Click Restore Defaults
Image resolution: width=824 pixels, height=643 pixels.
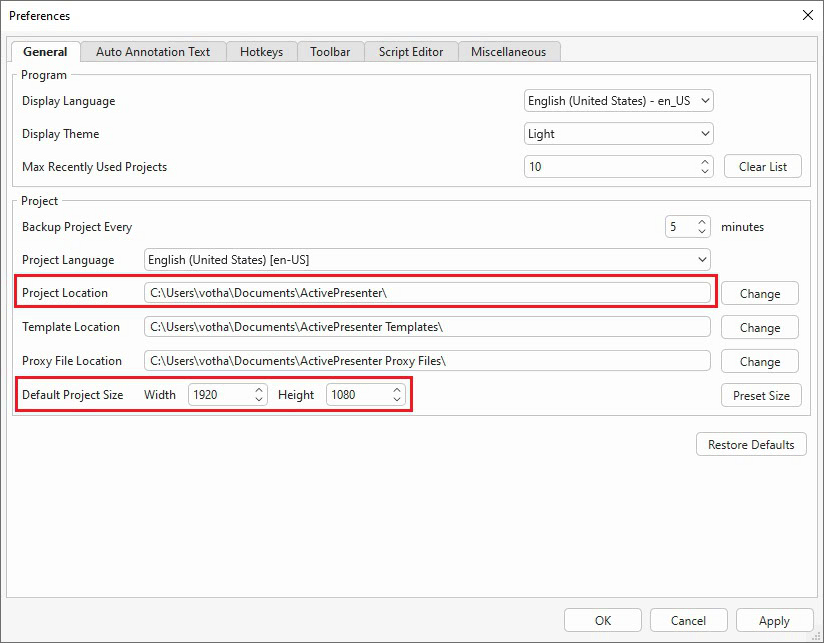751,444
